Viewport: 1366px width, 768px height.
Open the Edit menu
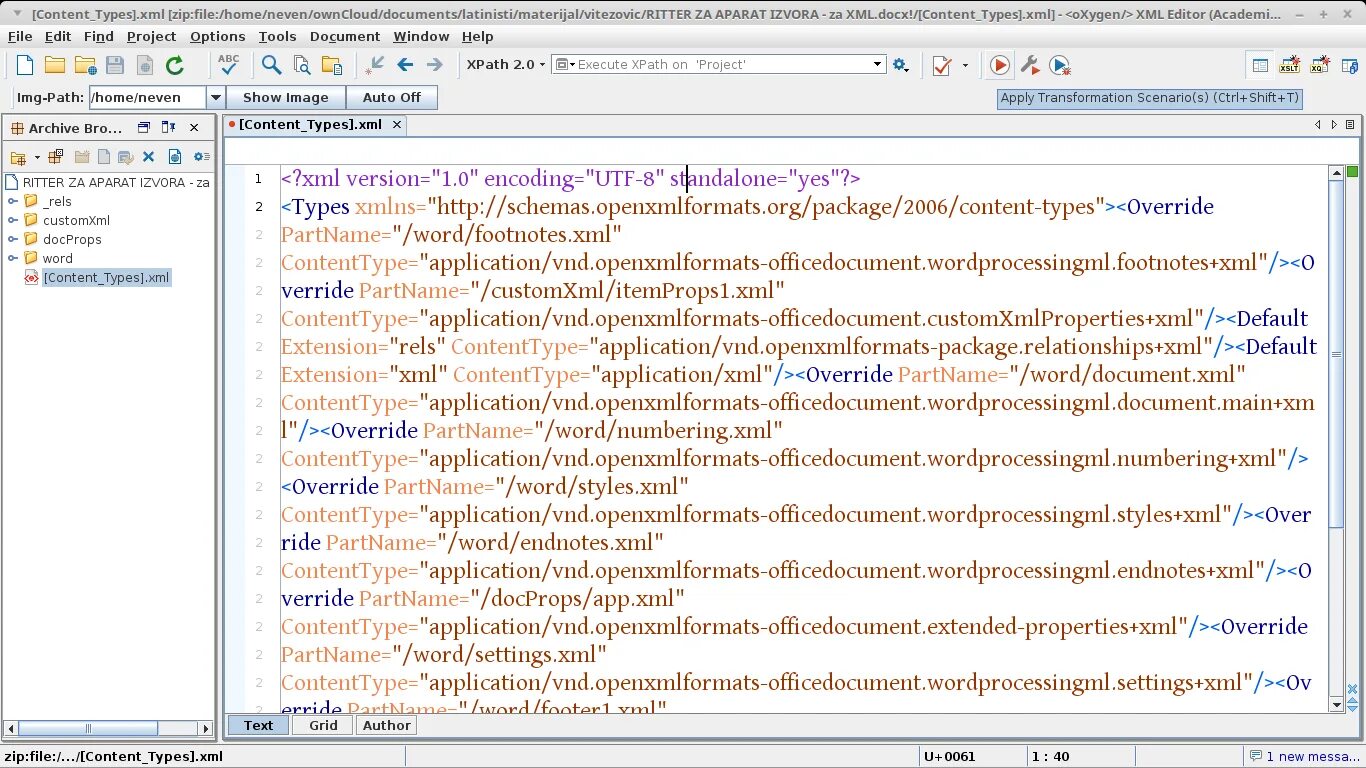coord(57,36)
